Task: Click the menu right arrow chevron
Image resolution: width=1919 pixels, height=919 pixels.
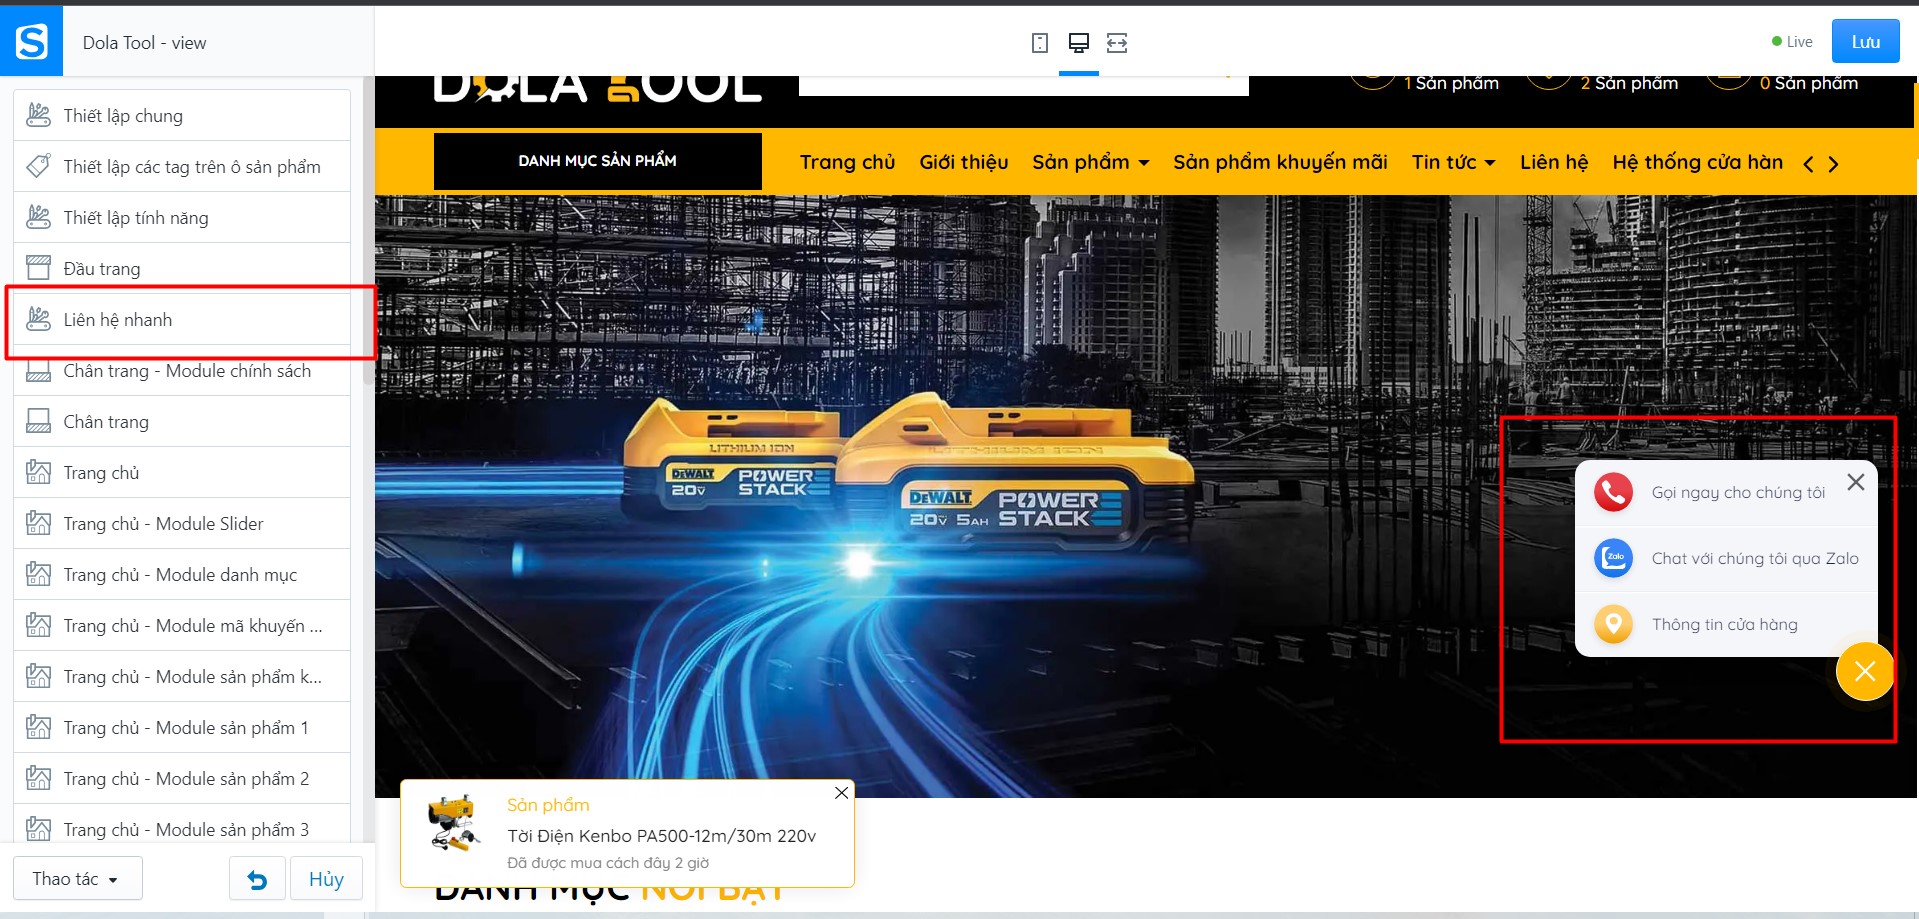Action: pos(1833,164)
